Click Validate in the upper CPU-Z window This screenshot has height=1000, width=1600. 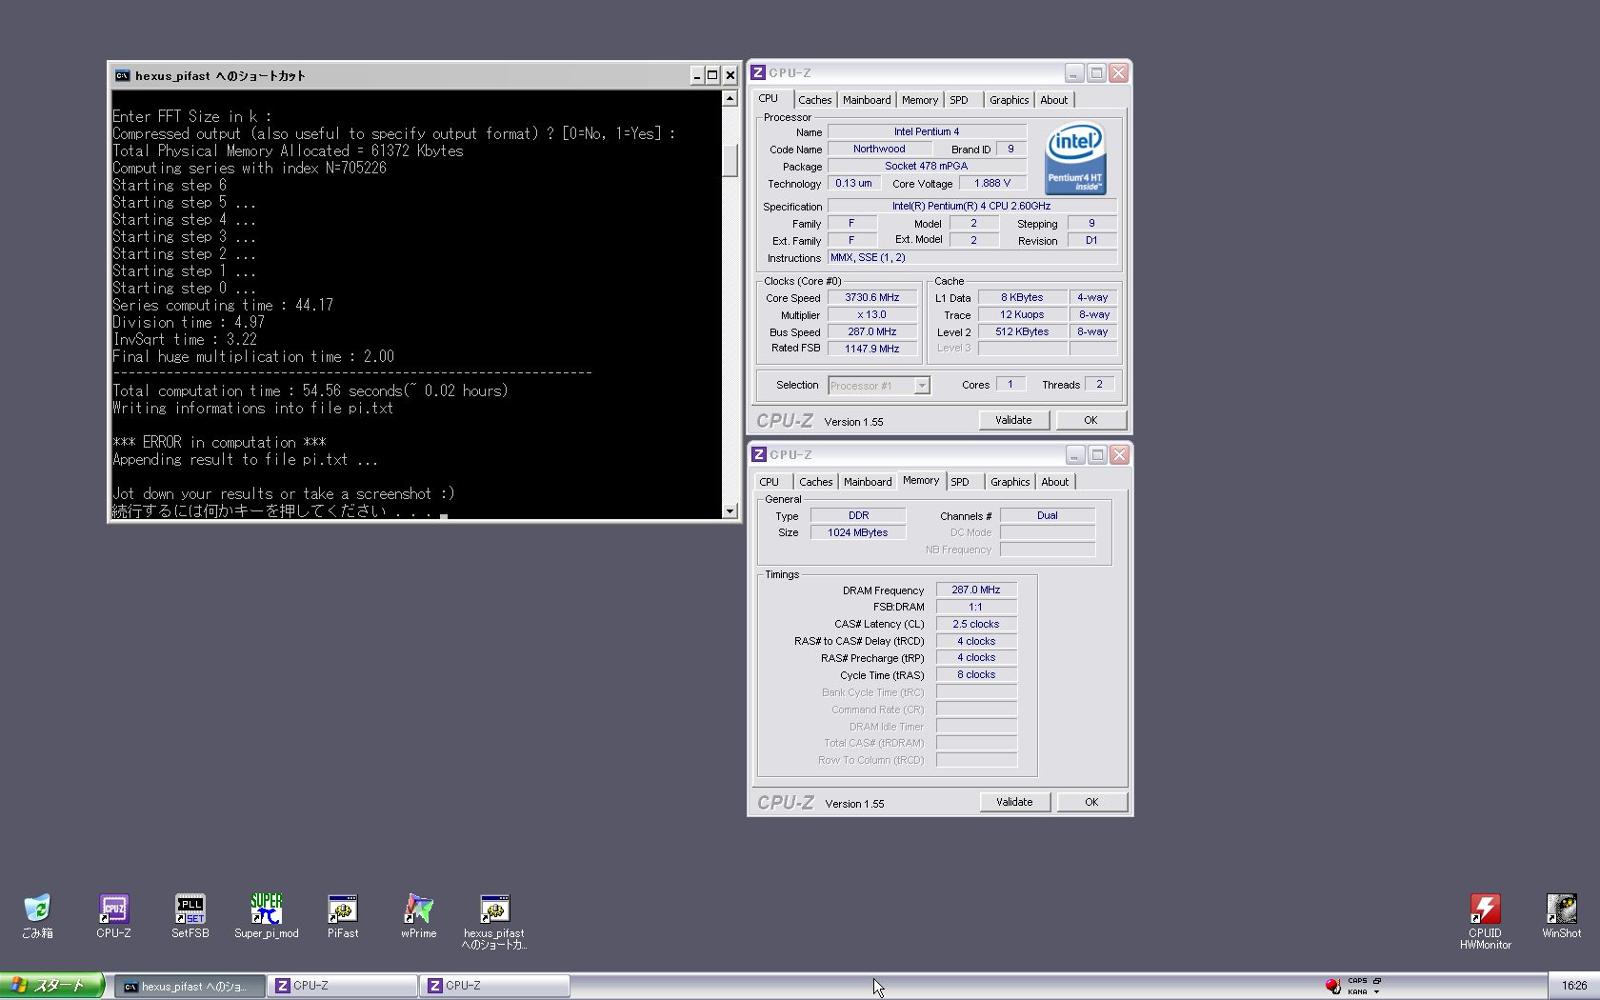1013,420
